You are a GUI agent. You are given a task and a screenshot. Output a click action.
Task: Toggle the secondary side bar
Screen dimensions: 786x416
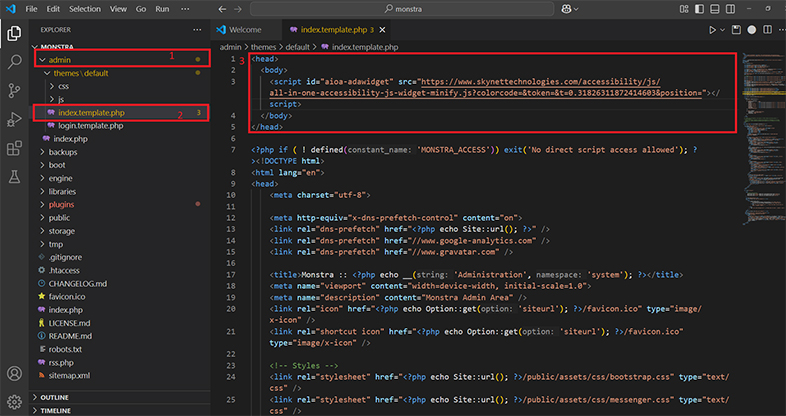[730, 9]
